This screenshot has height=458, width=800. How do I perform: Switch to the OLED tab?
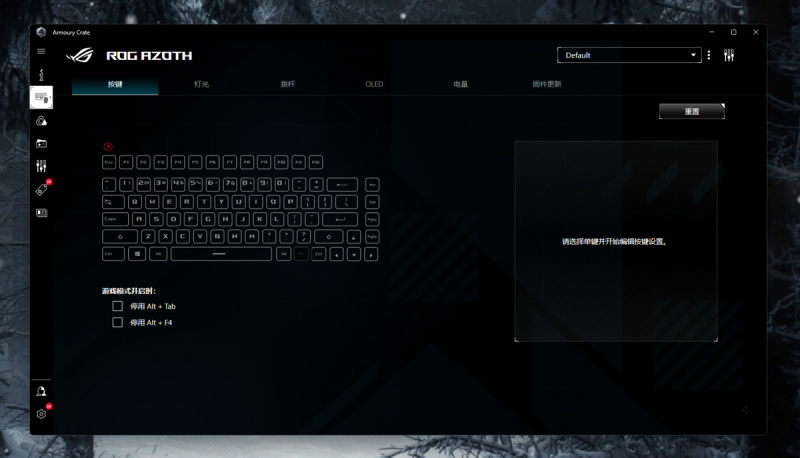374,84
